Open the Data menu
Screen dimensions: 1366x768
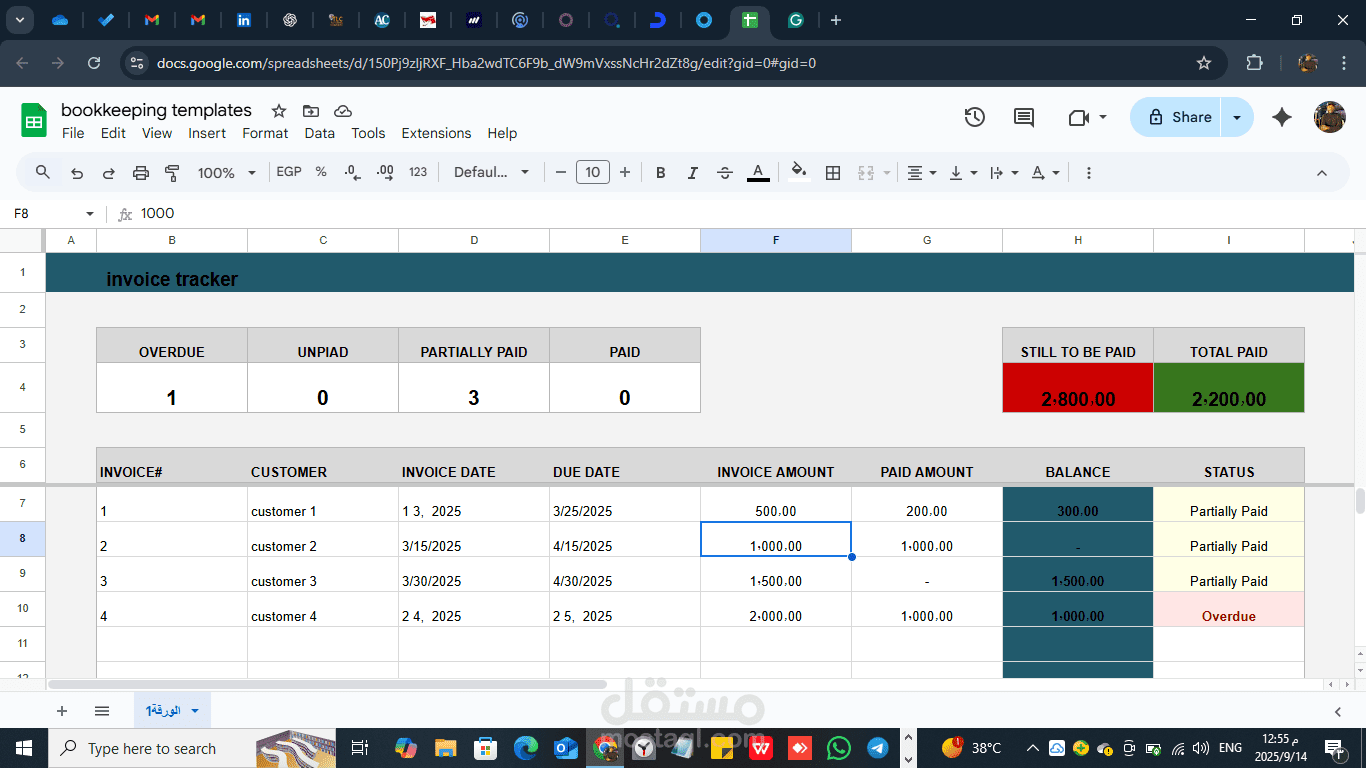point(320,133)
